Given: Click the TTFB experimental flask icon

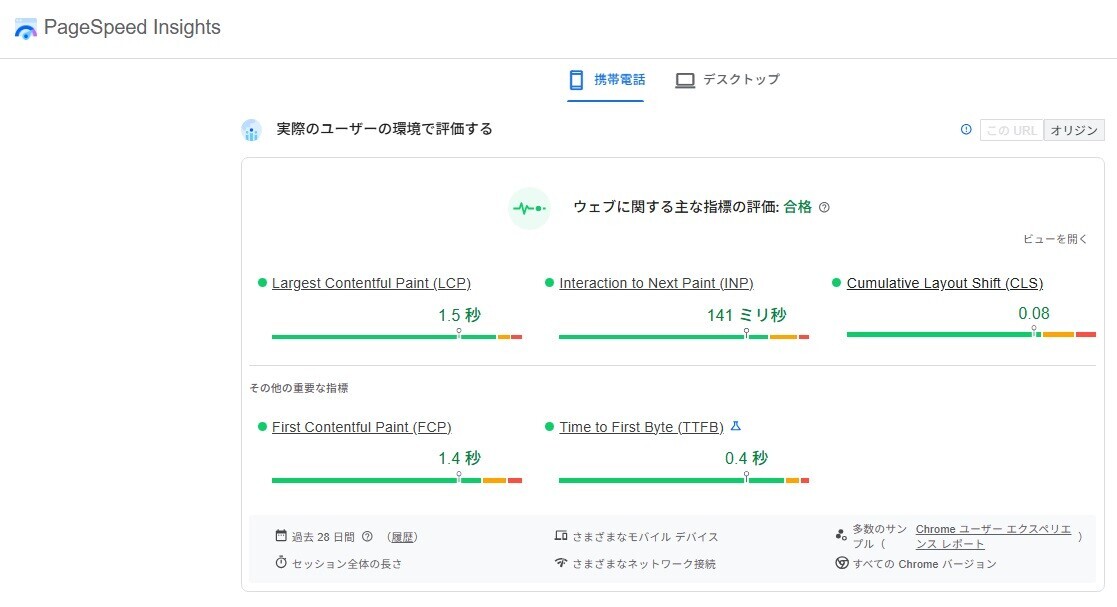Looking at the screenshot, I should 736,426.
